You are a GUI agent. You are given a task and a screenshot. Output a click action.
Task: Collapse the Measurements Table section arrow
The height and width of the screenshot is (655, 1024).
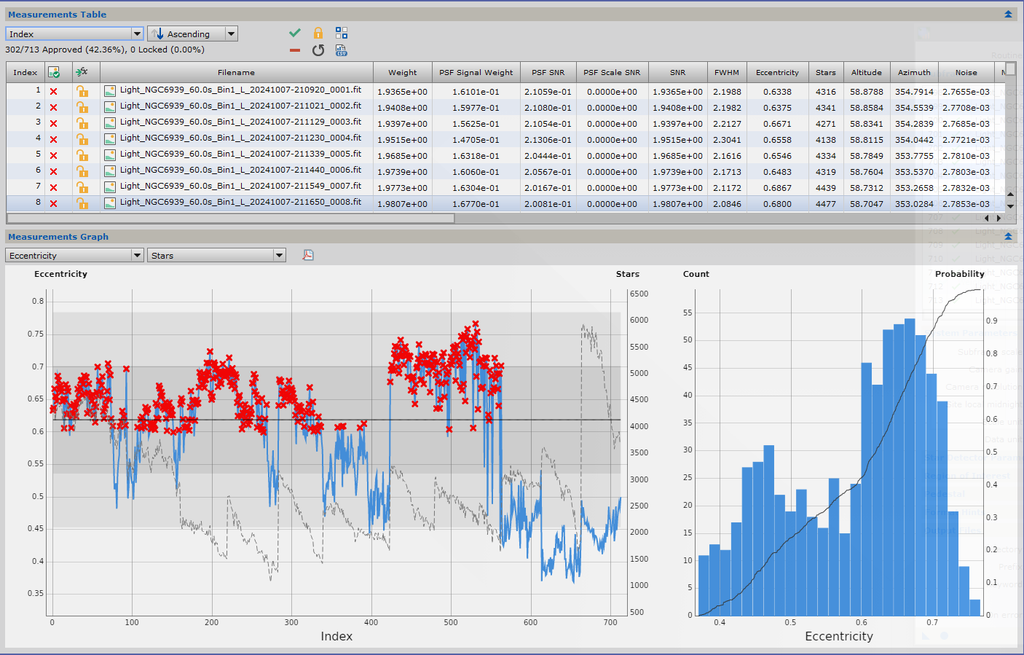tap(1008, 14)
